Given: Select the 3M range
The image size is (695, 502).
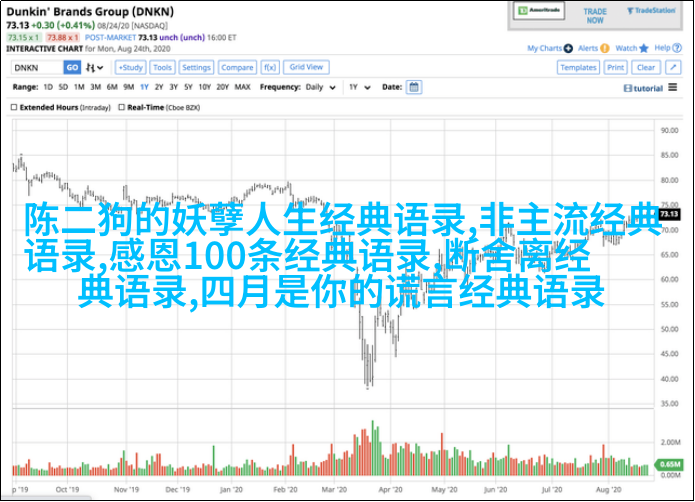Looking at the screenshot, I should [x=95, y=87].
